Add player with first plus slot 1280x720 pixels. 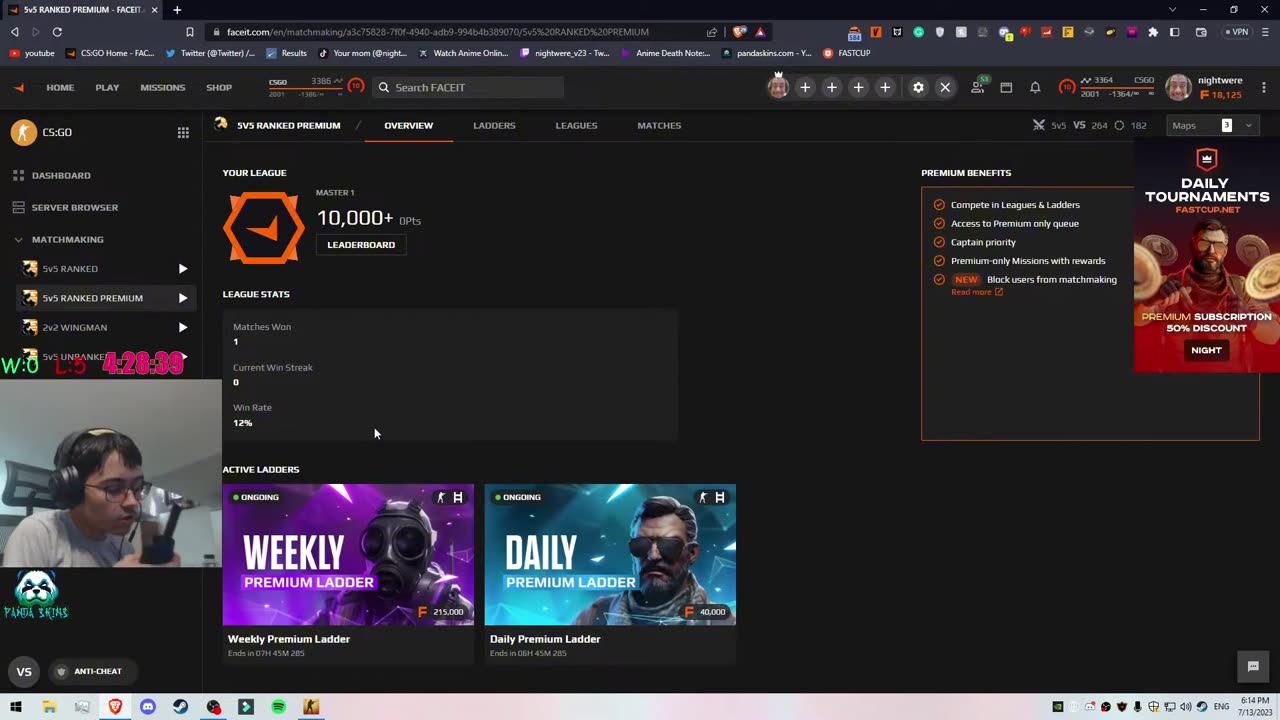(x=805, y=87)
